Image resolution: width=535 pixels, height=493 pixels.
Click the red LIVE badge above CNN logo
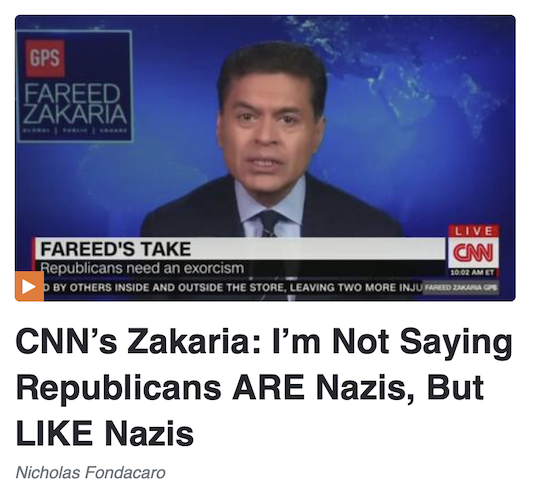point(473,231)
